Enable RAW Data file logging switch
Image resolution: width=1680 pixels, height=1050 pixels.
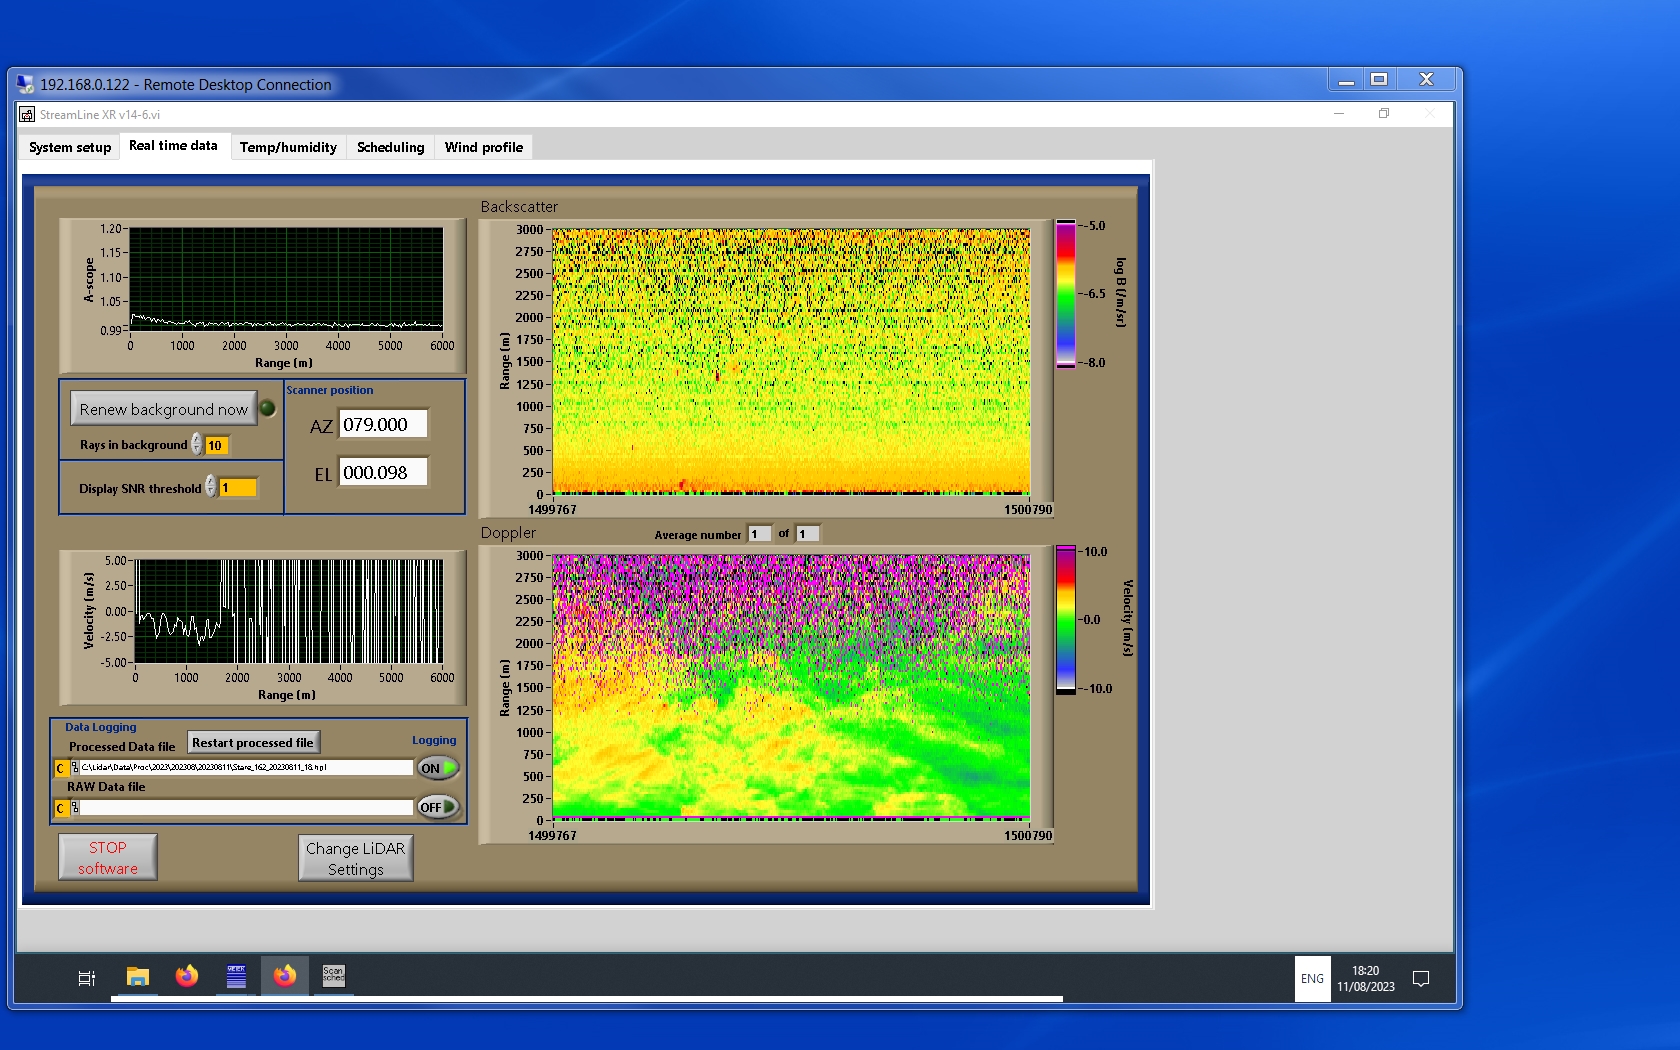pyautogui.click(x=438, y=807)
